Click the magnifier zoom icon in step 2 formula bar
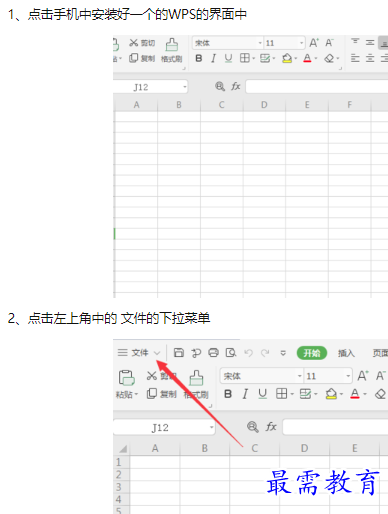 coord(253,427)
